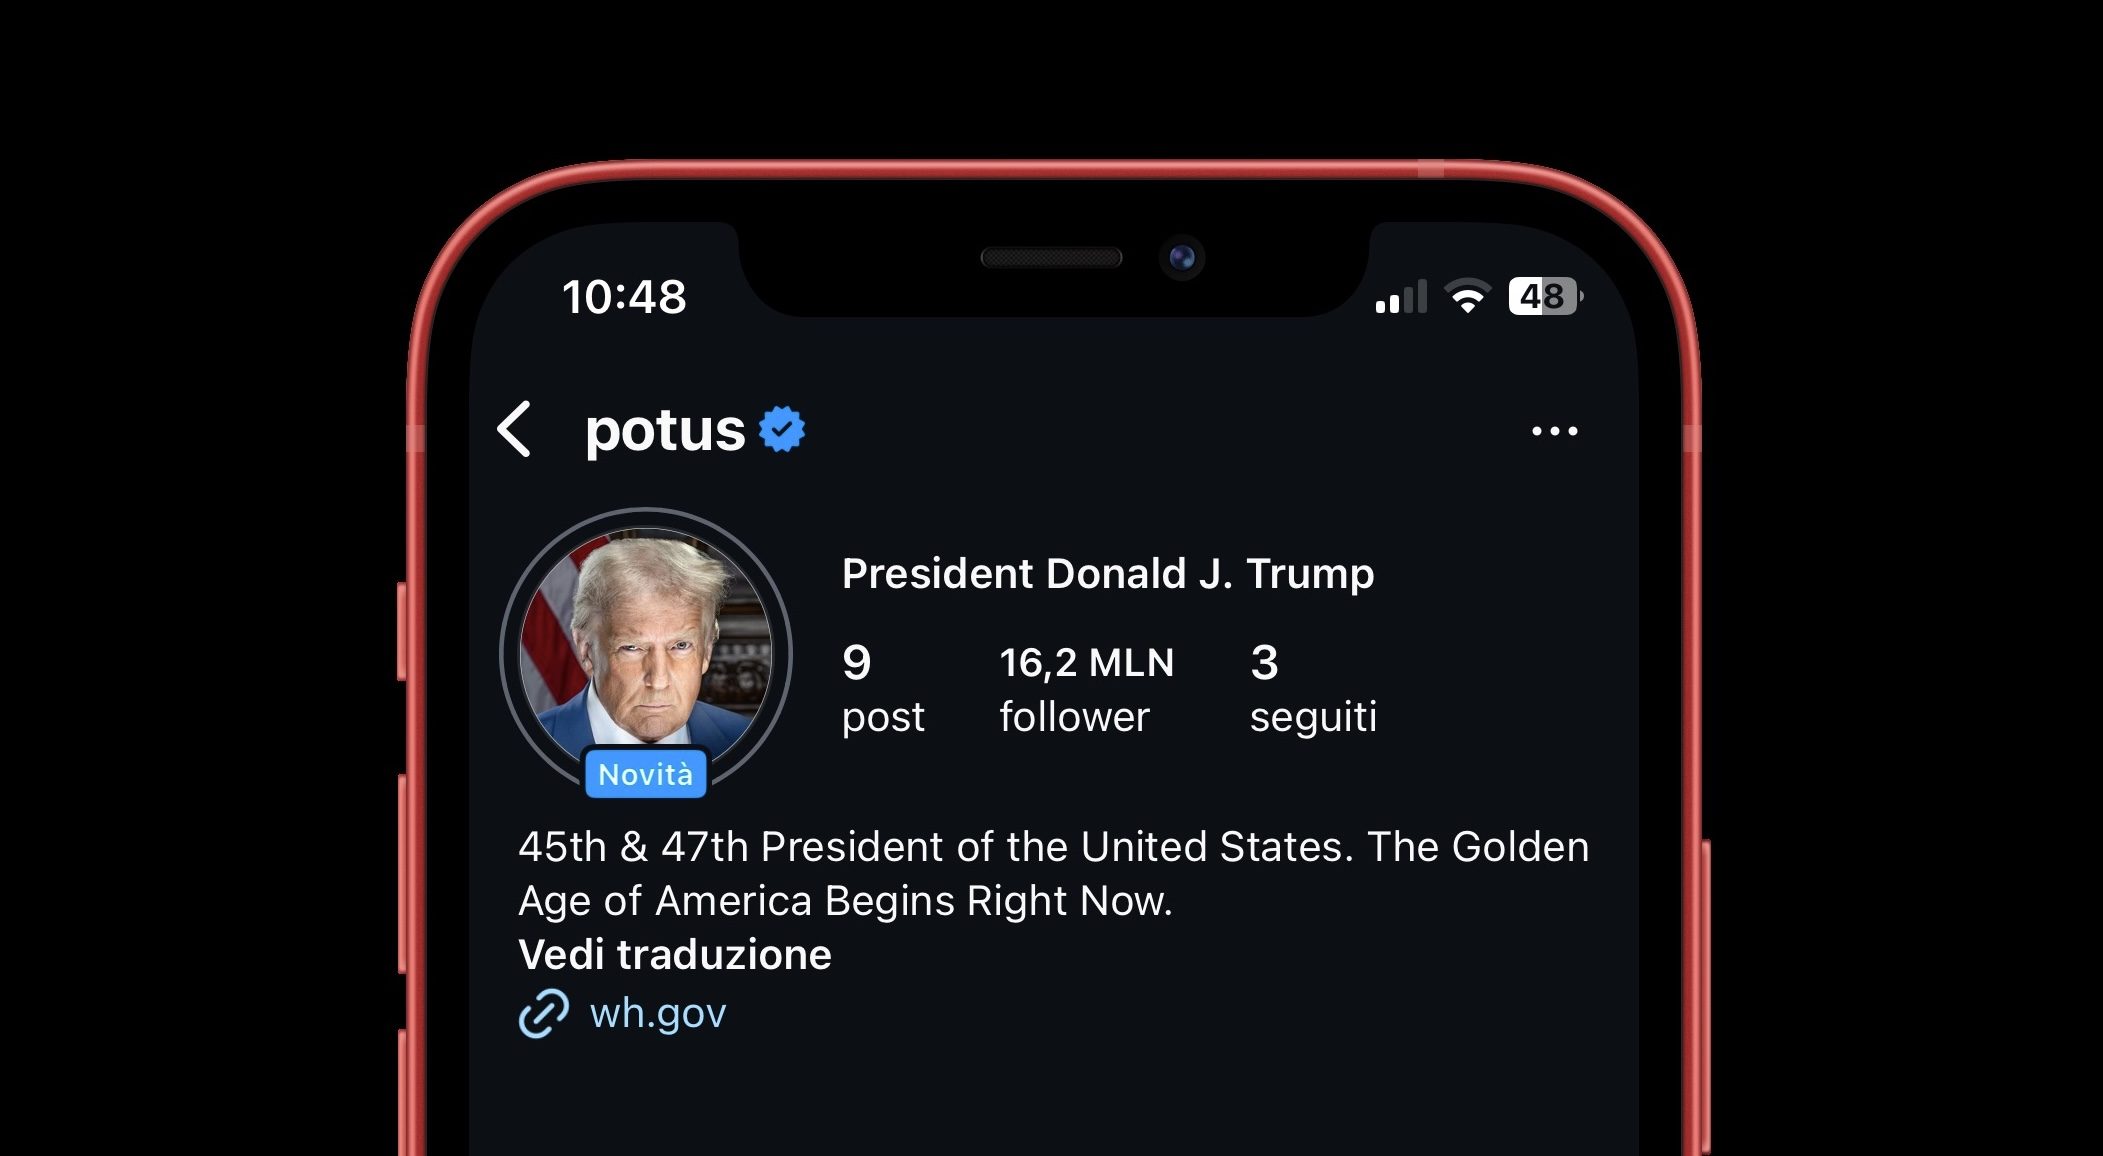
Task: Tap the Wi-Fi status icon
Action: [x=1467, y=297]
